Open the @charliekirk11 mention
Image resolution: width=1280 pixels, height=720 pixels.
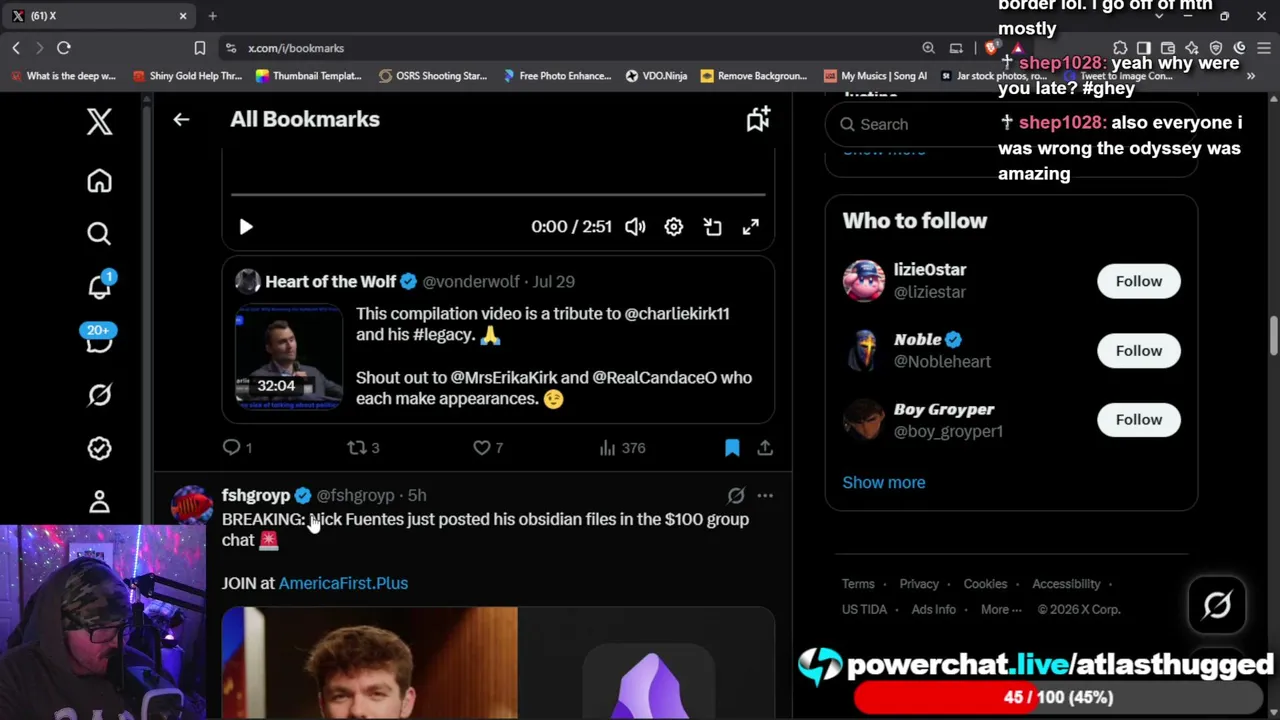(x=677, y=314)
